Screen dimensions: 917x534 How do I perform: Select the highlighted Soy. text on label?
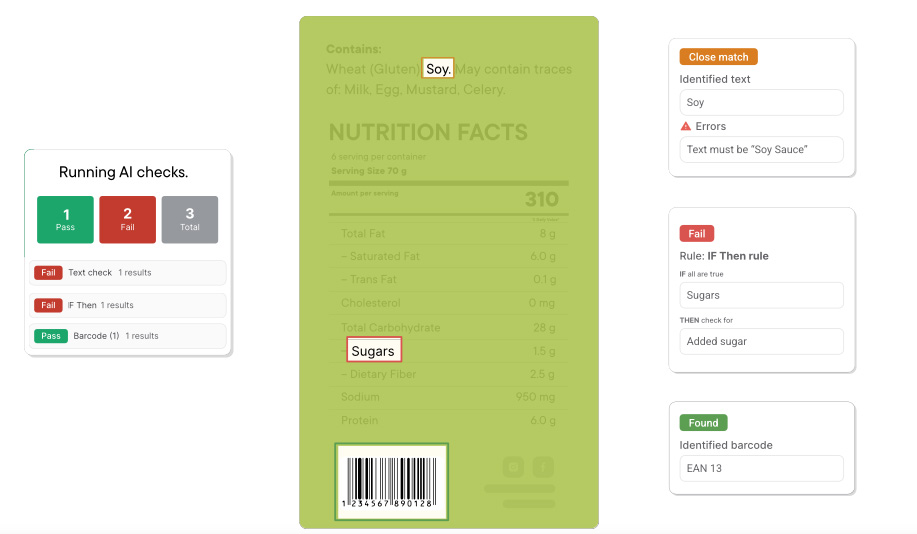[437, 69]
